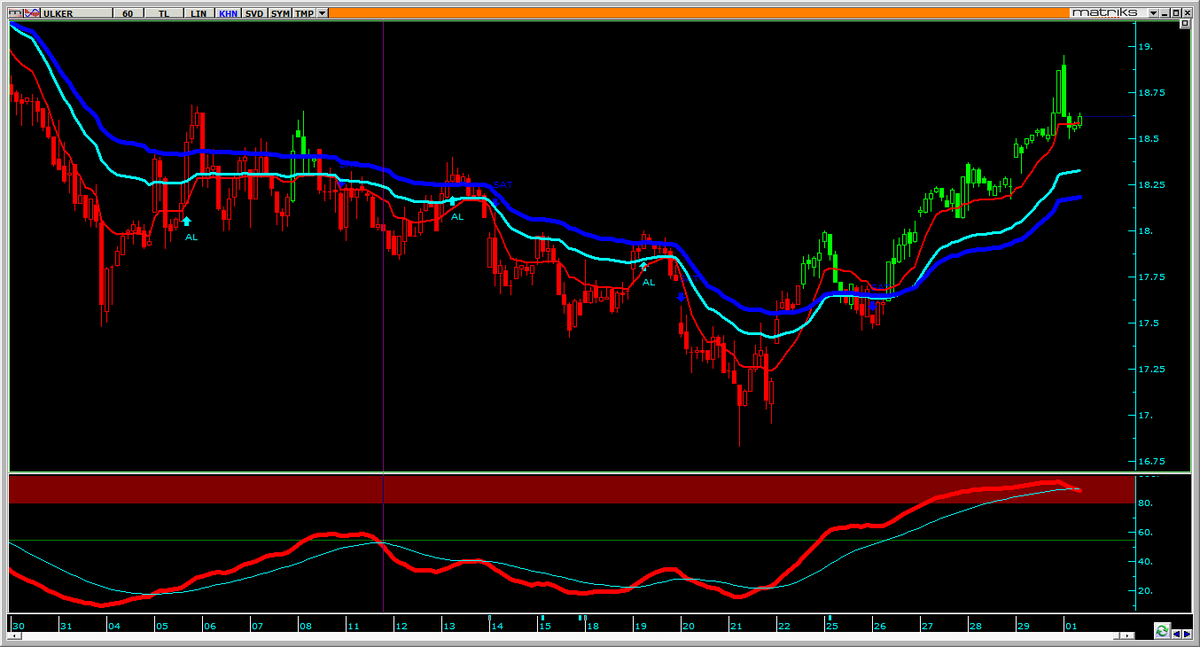The height and width of the screenshot is (647, 1200).
Task: Click scrollbar right arrow button at bottom
Action: click(1127, 636)
